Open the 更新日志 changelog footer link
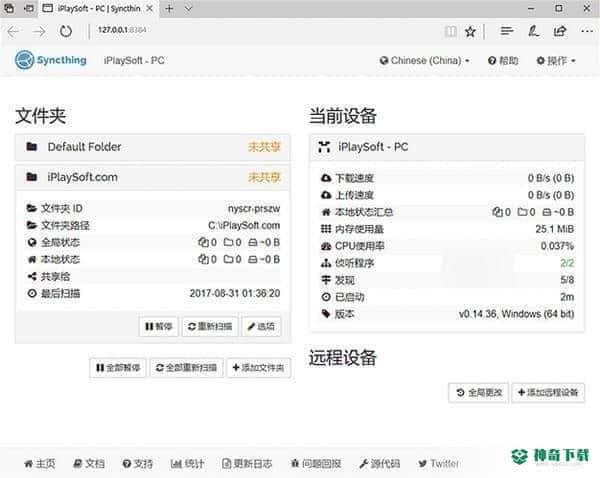This screenshot has width=600, height=478. 247,464
